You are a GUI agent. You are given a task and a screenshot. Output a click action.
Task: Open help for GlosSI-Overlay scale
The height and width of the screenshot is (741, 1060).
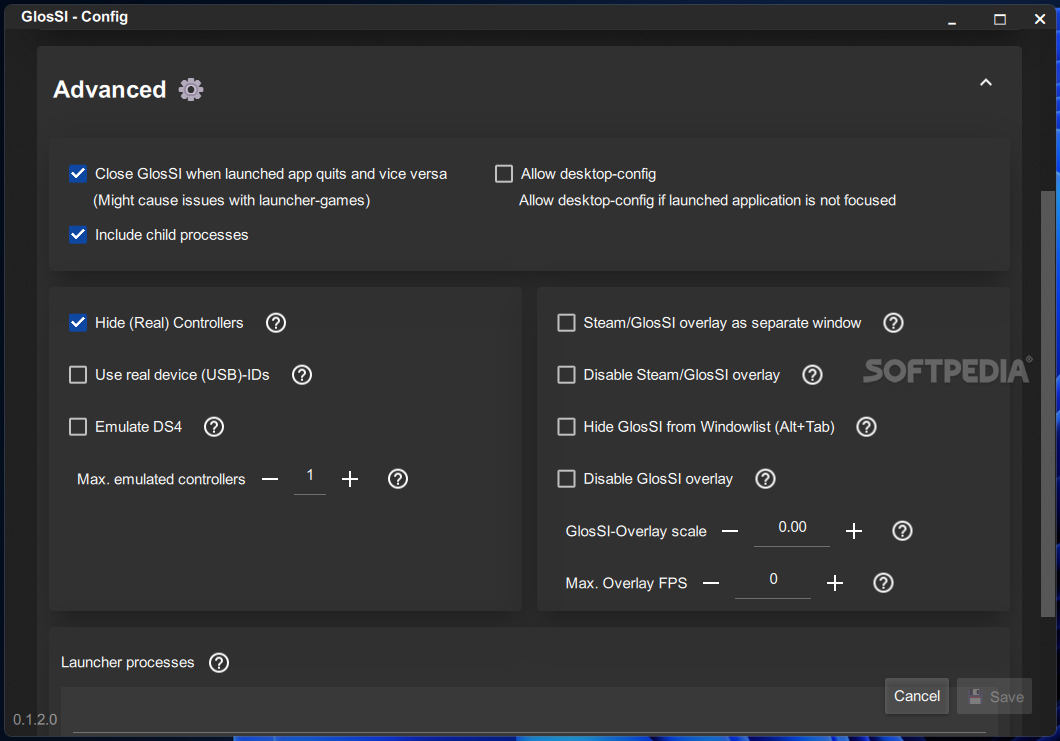tap(902, 531)
